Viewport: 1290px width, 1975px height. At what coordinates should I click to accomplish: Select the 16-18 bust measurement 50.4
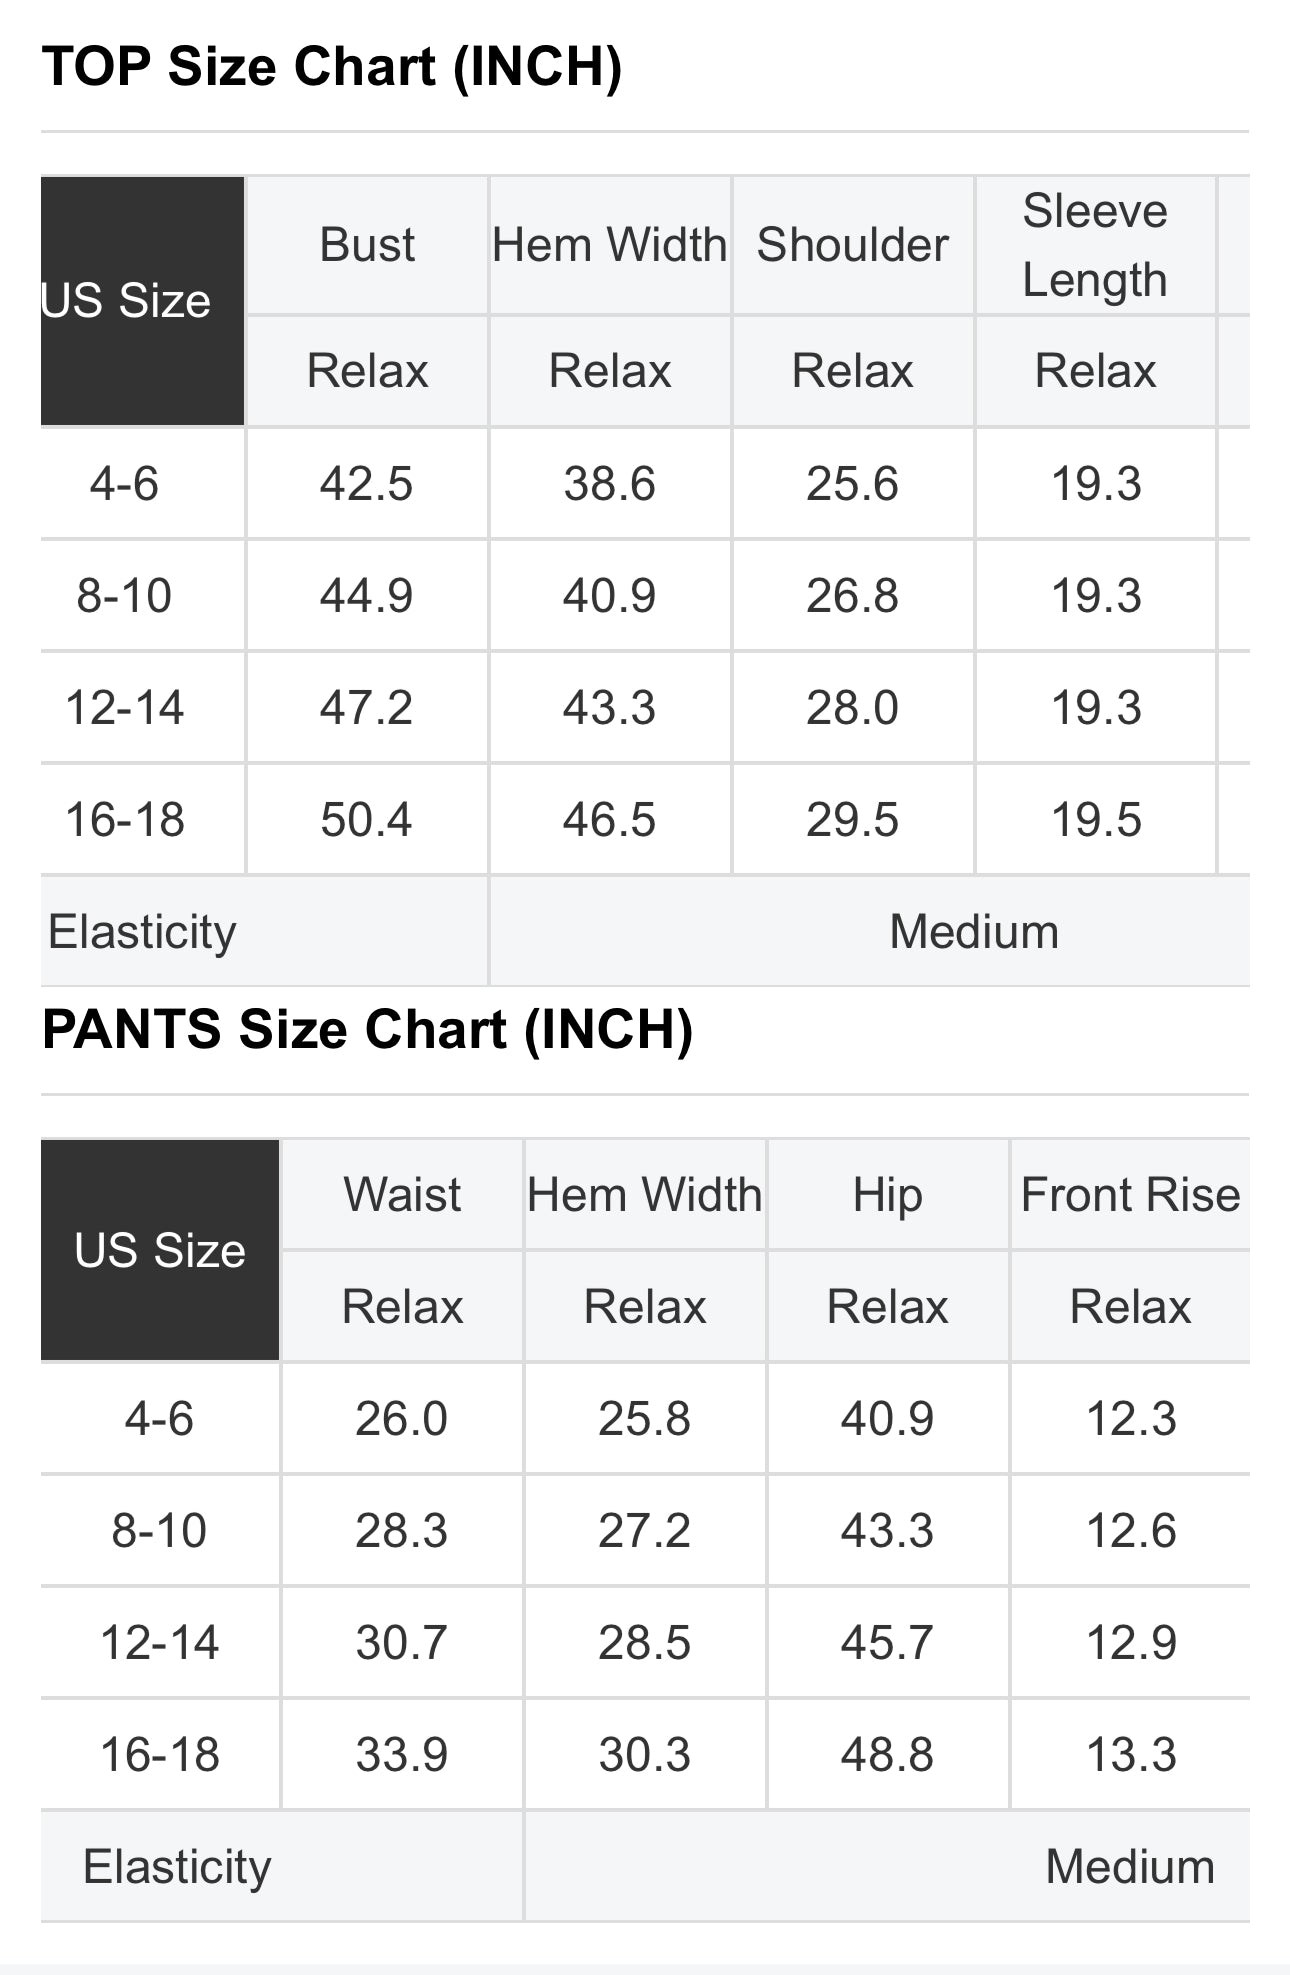coord(366,821)
